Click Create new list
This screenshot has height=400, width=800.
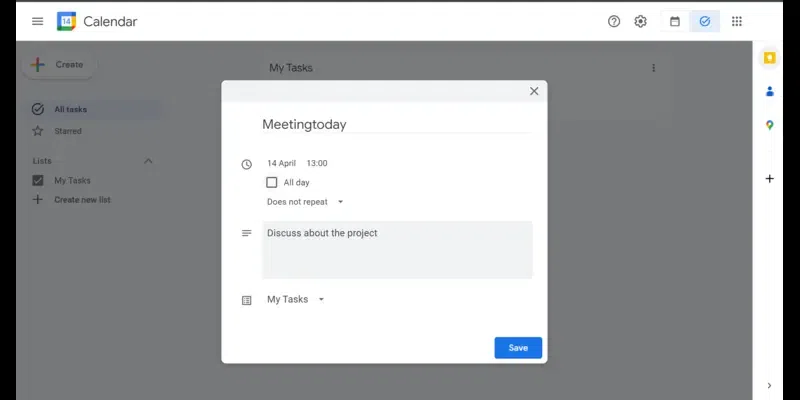coord(82,200)
